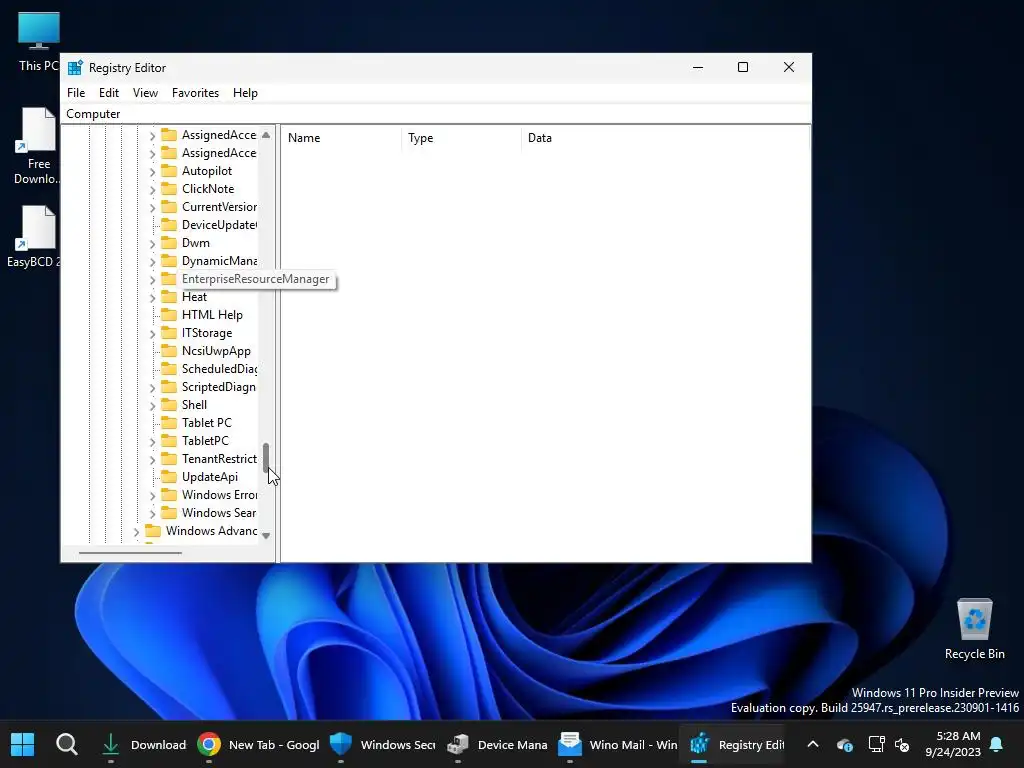The image size is (1024, 768).
Task: Click the Name column header
Action: 342,138
